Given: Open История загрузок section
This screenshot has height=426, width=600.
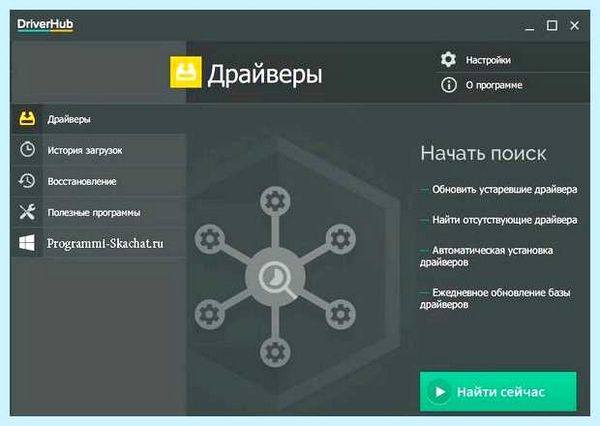Looking at the screenshot, I should 99,150.
